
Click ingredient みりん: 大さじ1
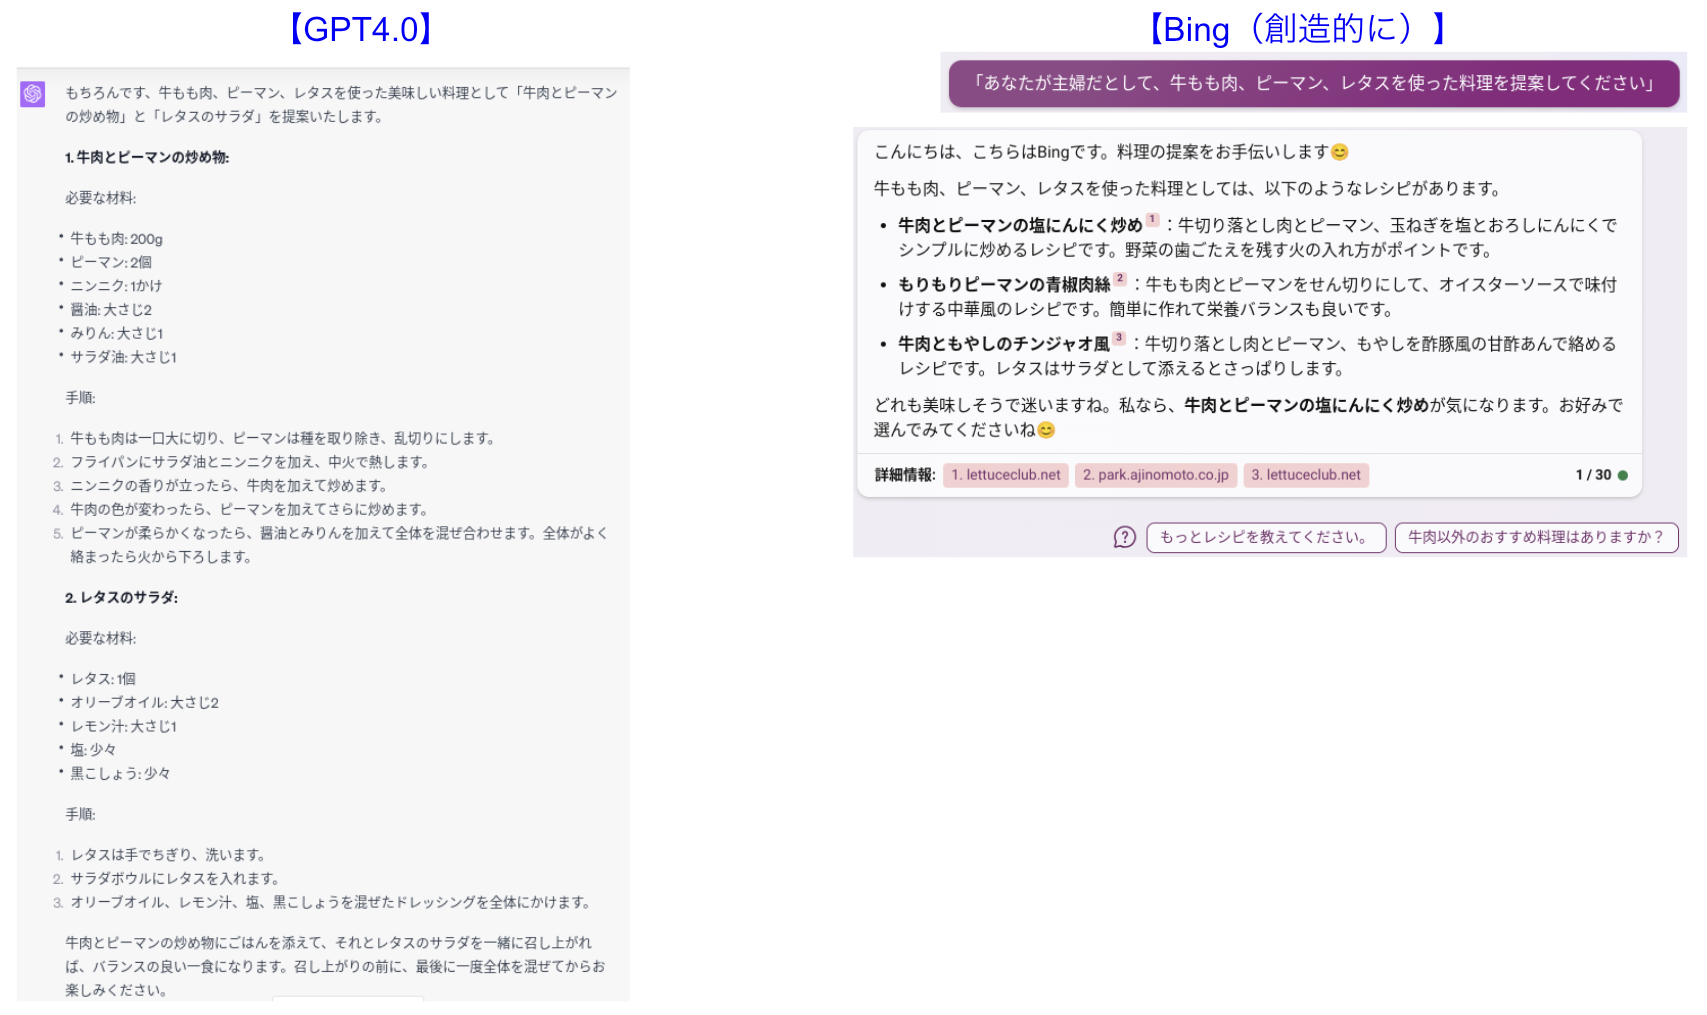(116, 333)
